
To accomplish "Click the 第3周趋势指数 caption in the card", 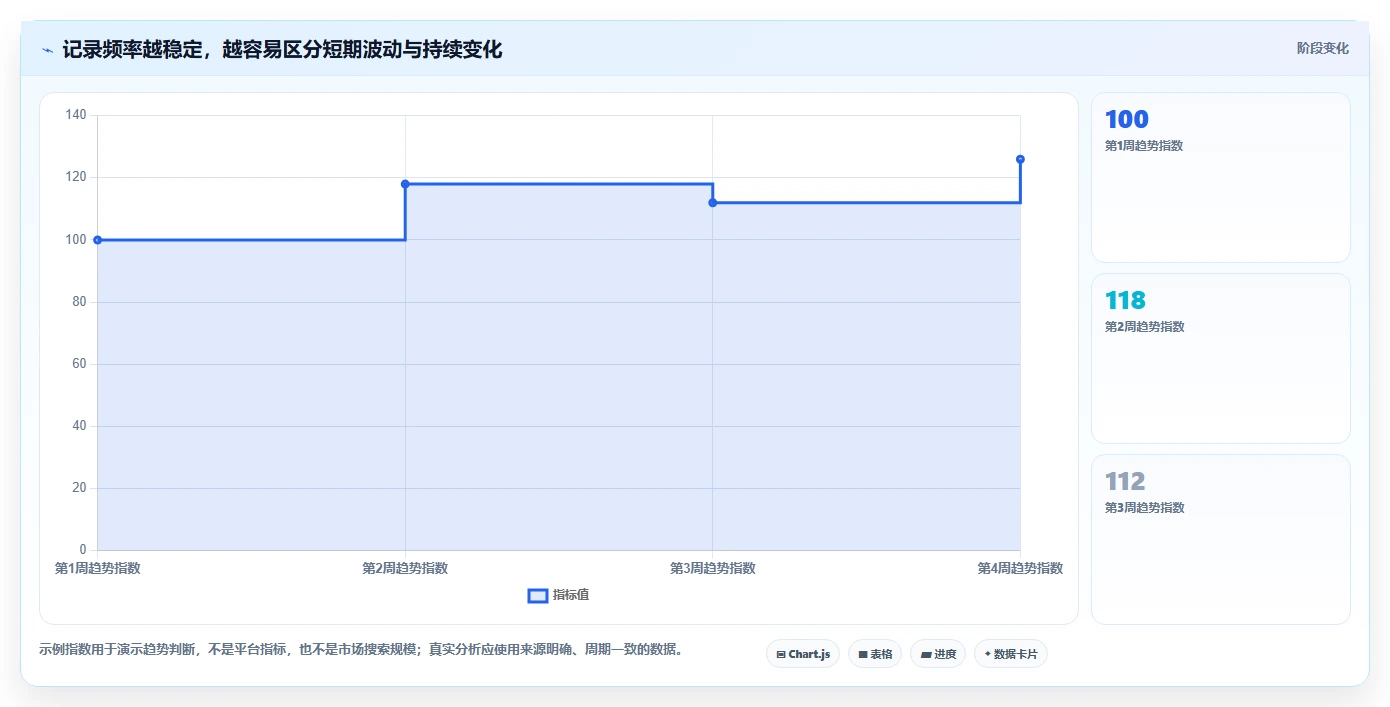I will click(x=1145, y=508).
